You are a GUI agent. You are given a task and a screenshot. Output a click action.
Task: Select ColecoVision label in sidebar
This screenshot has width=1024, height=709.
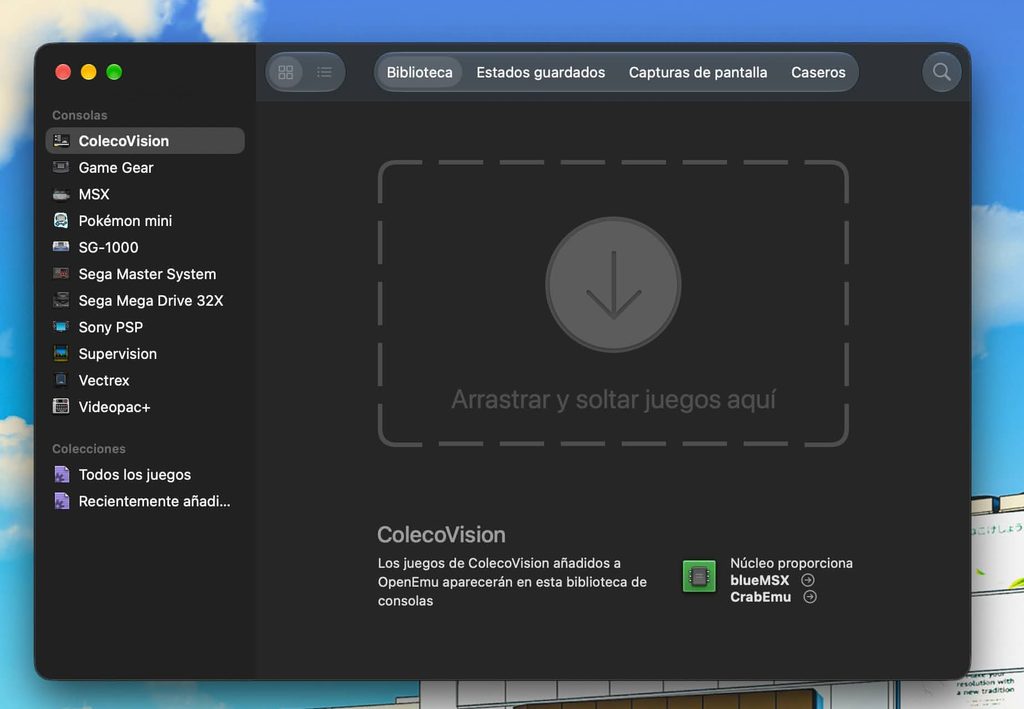coord(123,141)
